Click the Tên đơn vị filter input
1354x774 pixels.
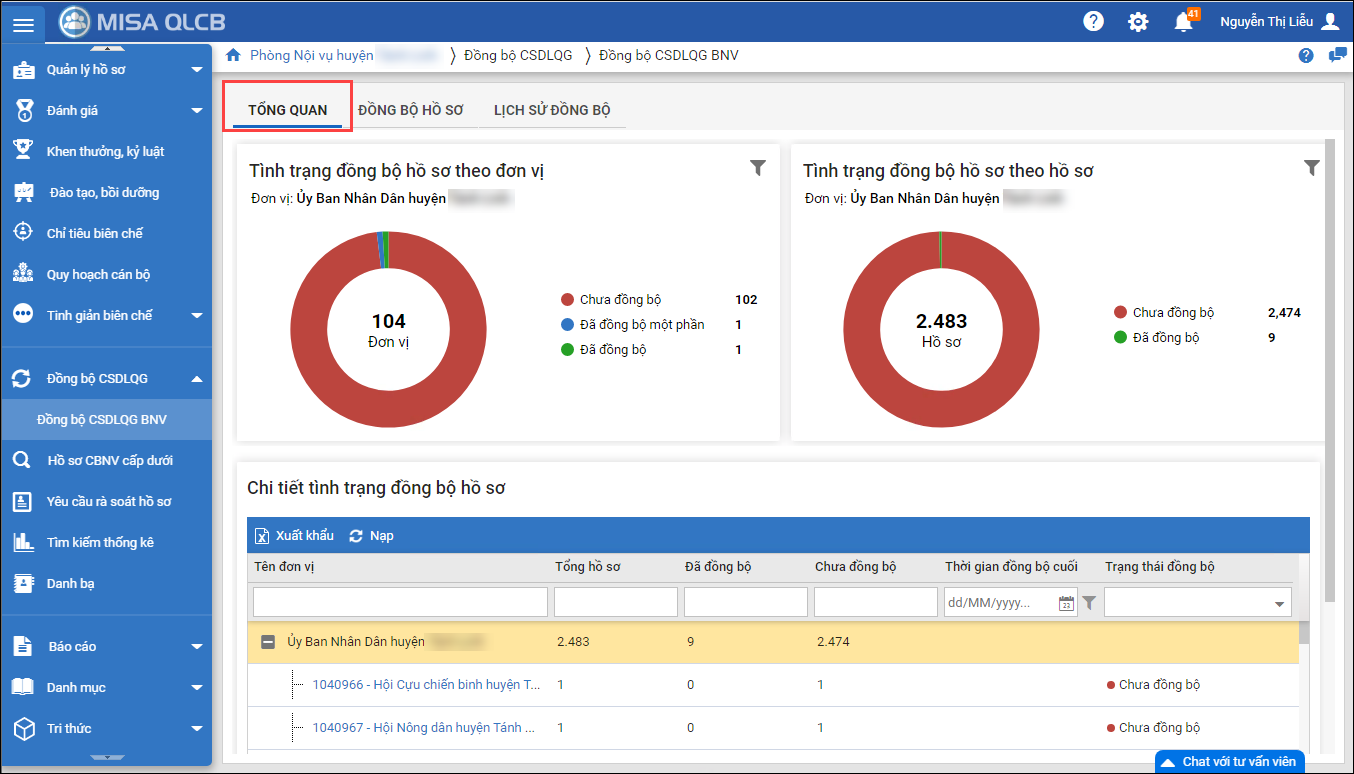pyautogui.click(x=400, y=602)
